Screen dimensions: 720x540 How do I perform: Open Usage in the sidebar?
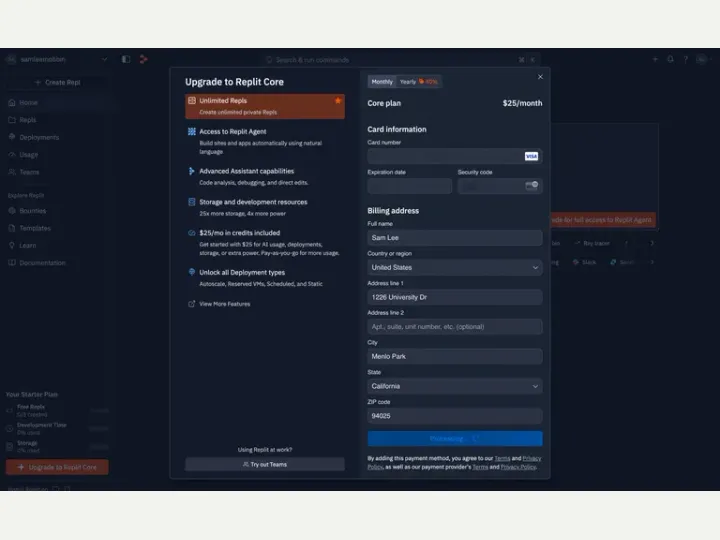point(57,155)
